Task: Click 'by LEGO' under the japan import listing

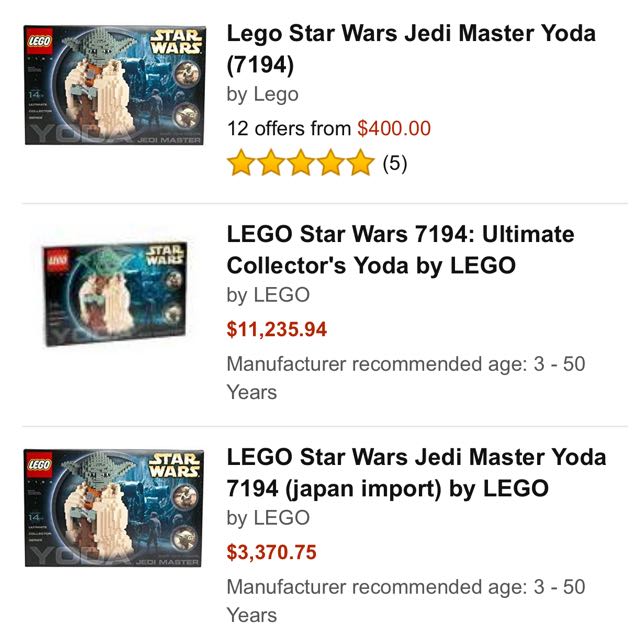Action: point(268,518)
